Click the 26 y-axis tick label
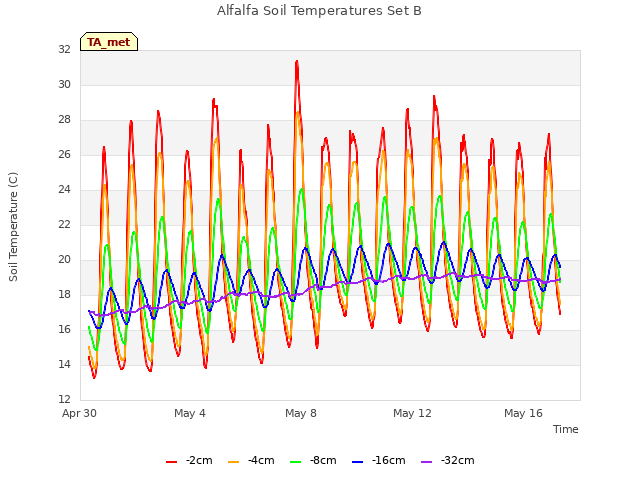The width and height of the screenshot is (640, 480). pos(64,155)
